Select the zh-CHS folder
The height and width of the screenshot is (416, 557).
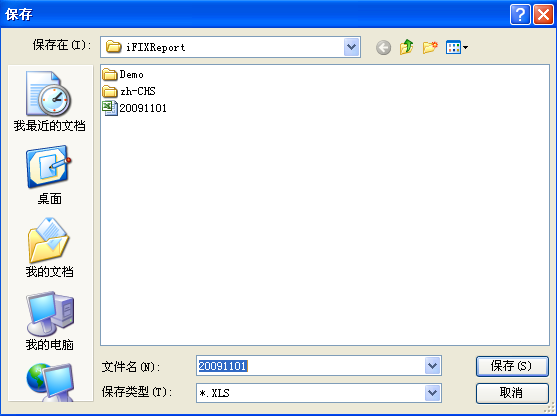[129, 91]
